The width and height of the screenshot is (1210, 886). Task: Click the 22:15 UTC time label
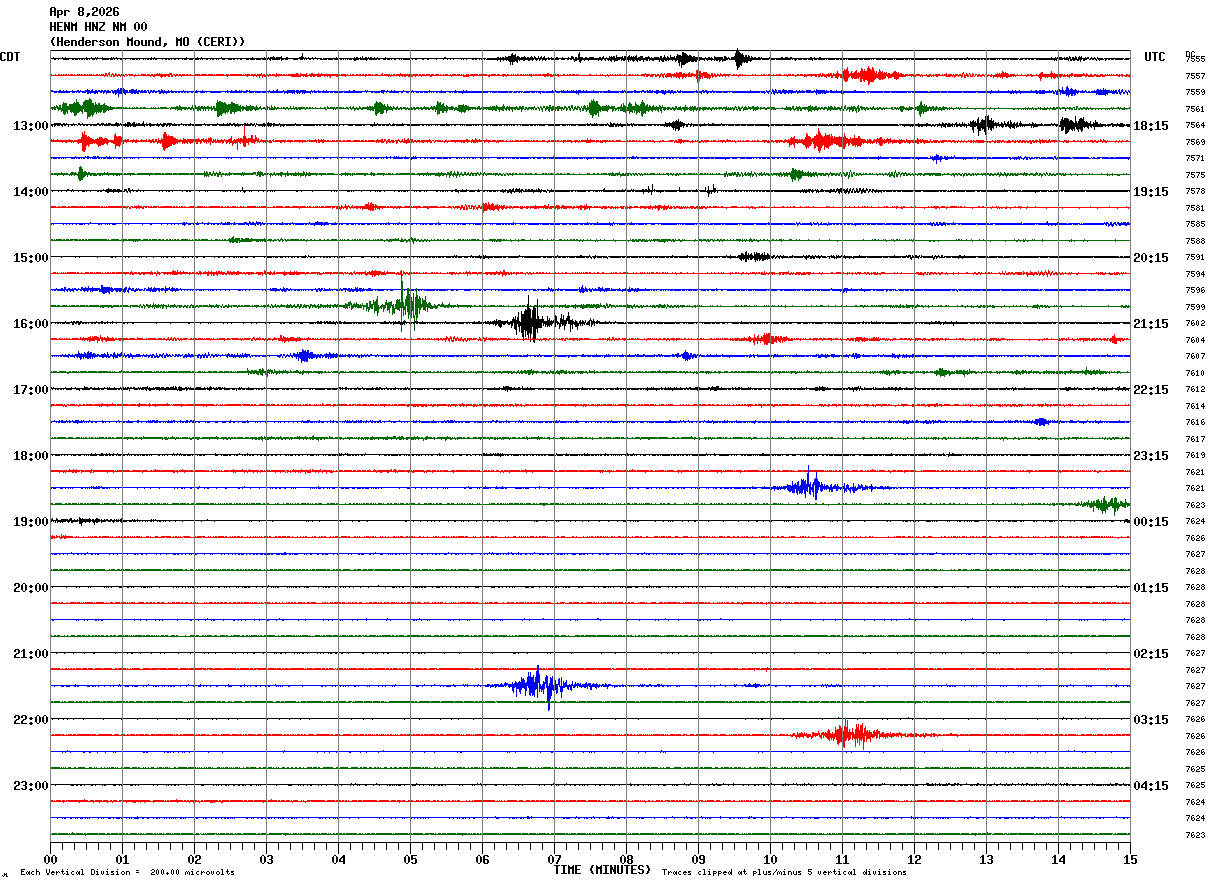[x=1151, y=390]
